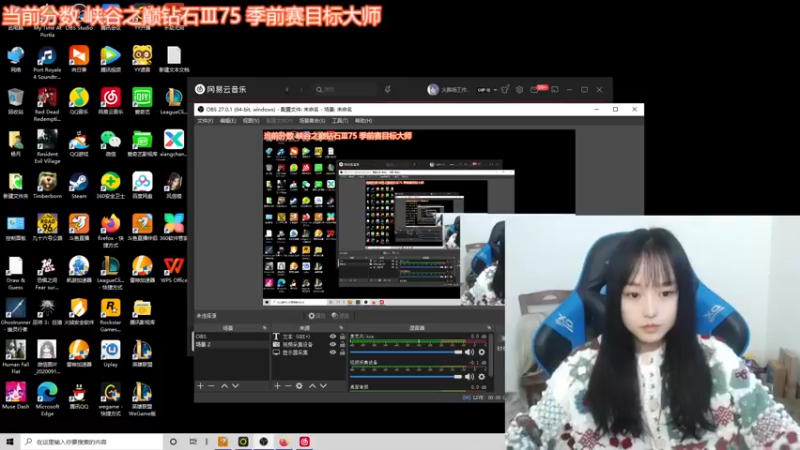Pop out the 混音器 dock panel

[x=489, y=328]
